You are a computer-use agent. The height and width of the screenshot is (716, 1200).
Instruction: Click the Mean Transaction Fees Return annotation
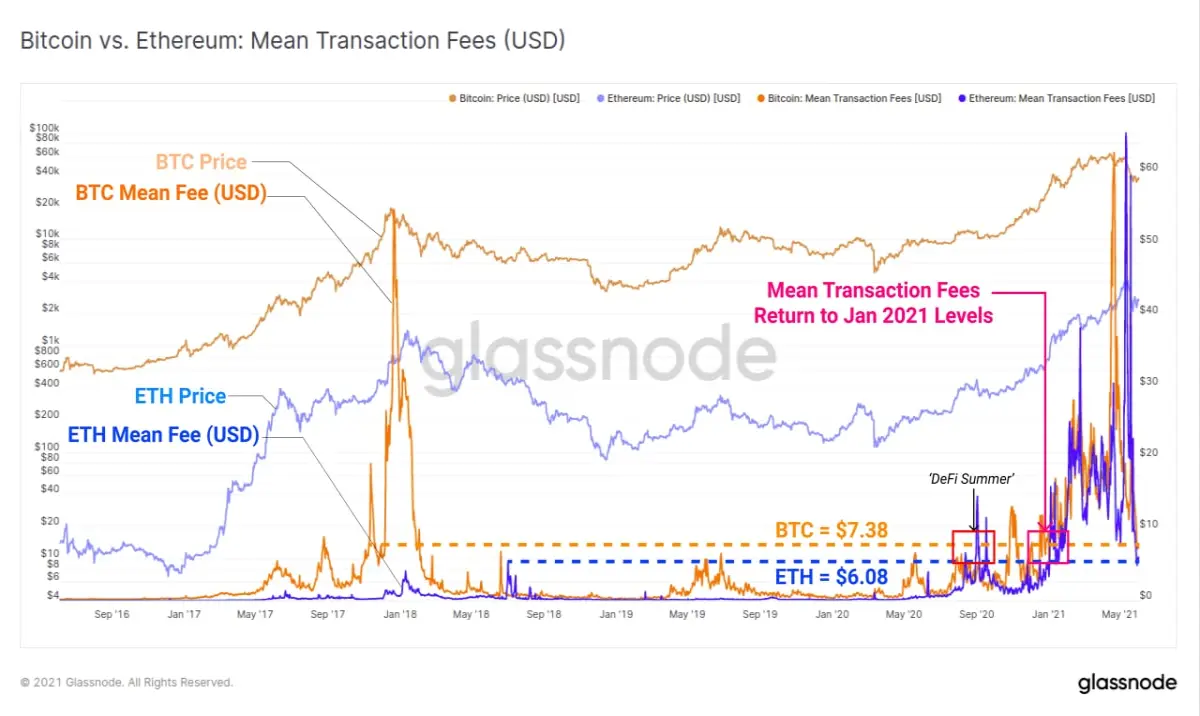pos(874,303)
